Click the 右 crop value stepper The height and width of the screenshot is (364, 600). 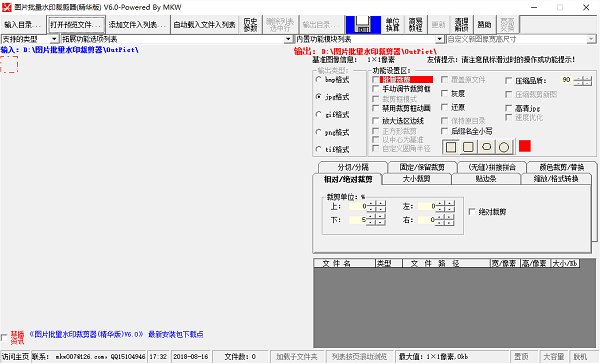tap(445, 220)
